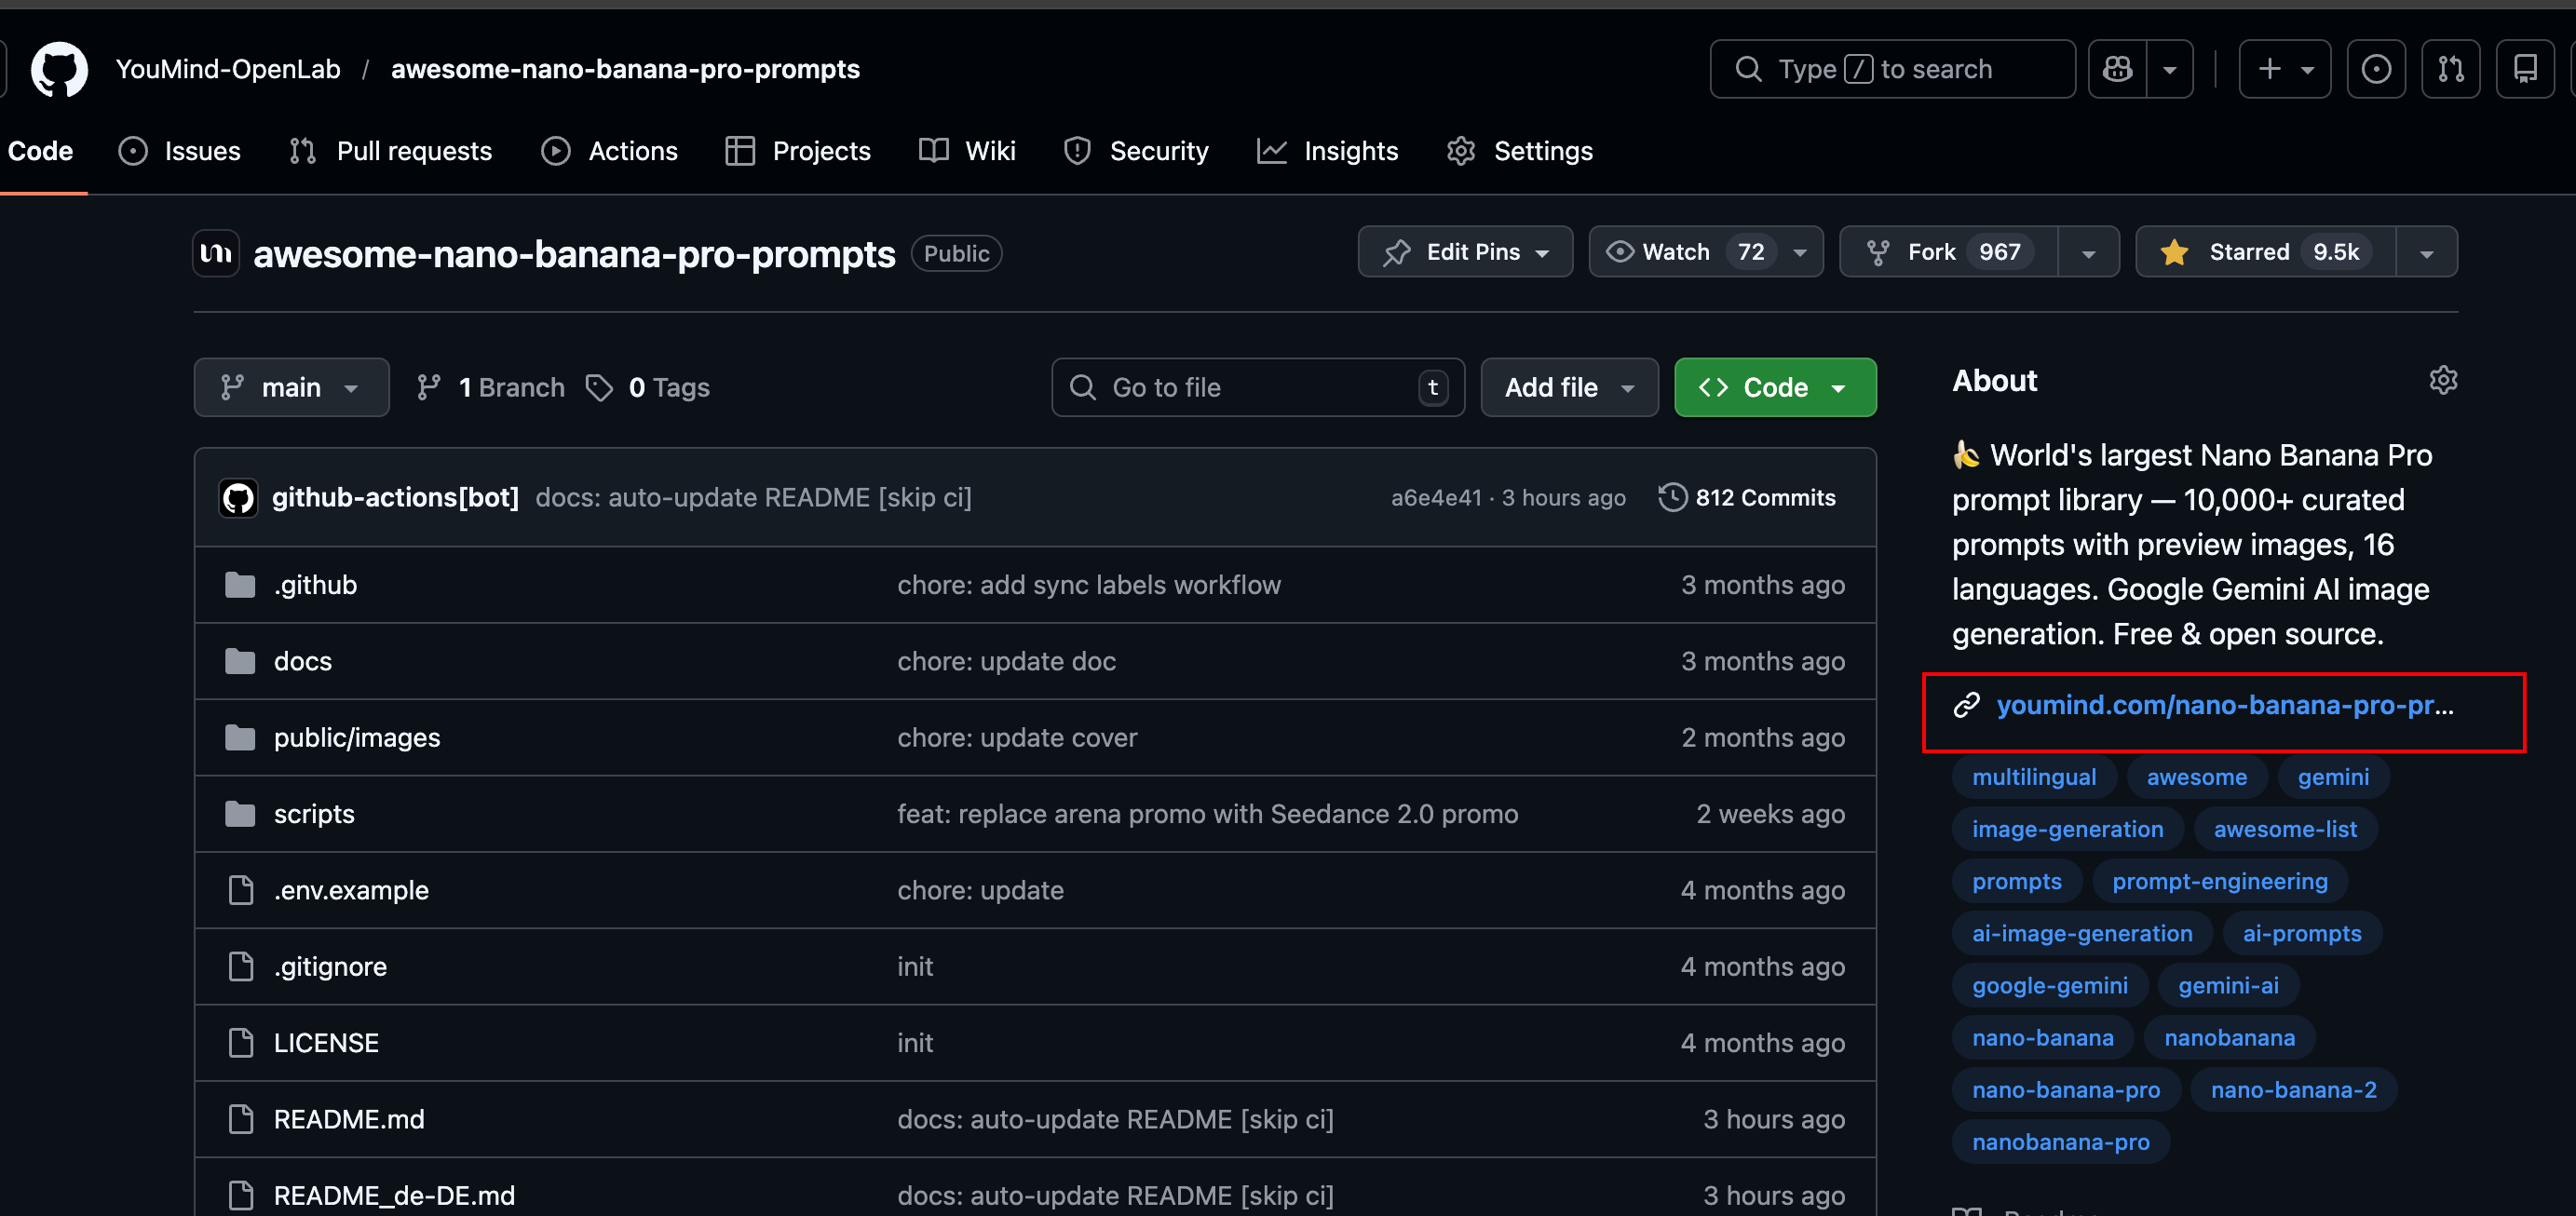Click the GitHub Octocat logo

click(59, 69)
